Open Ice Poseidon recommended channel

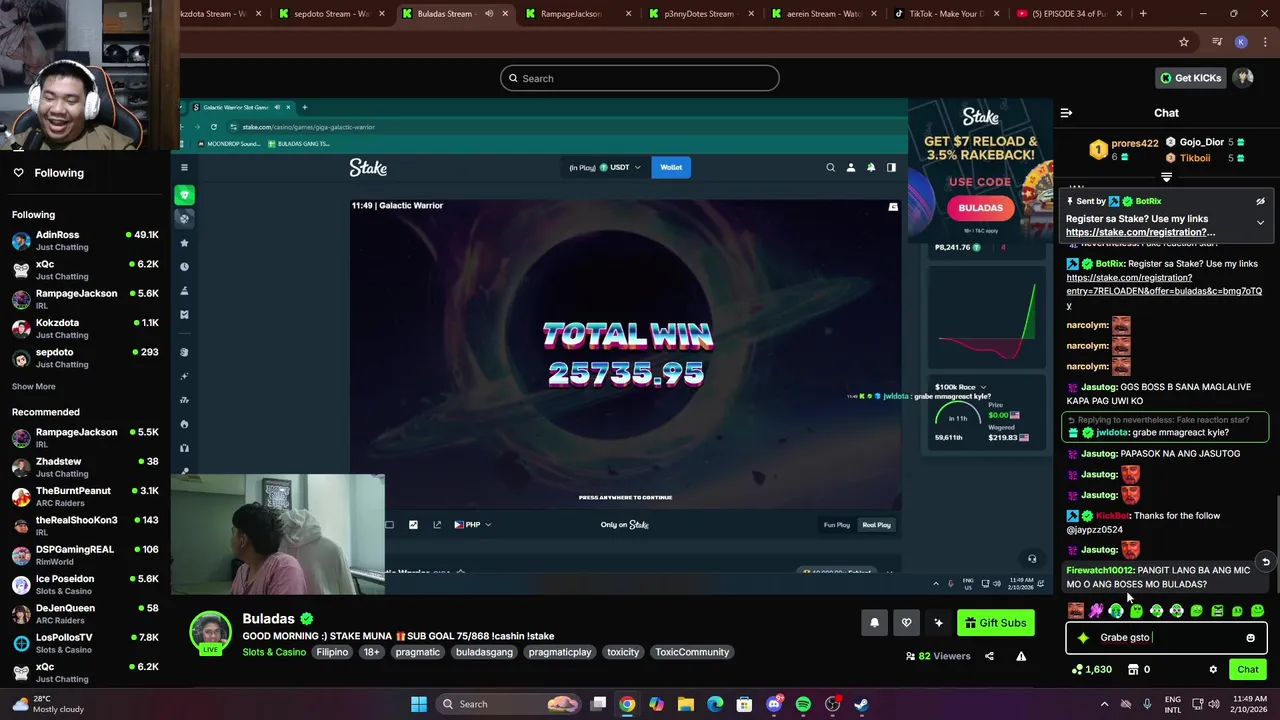85,584
